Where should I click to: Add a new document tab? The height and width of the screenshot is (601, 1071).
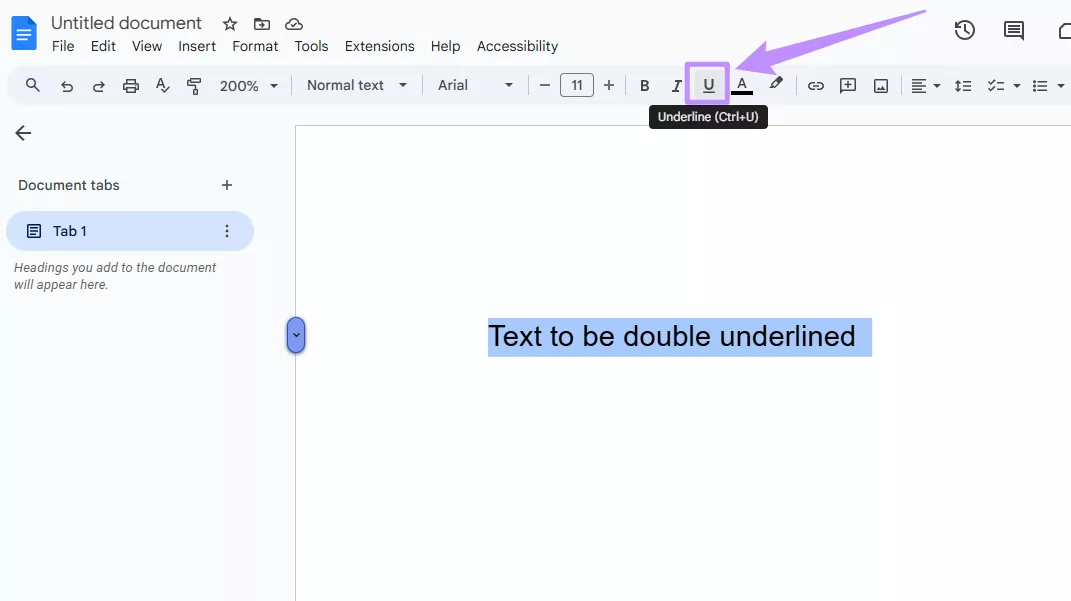click(226, 185)
